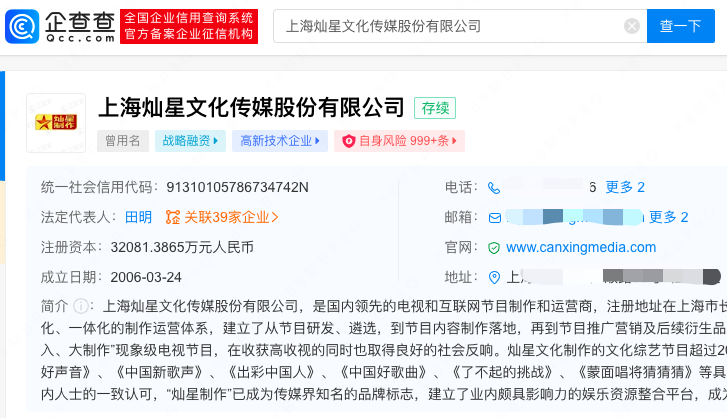Select credit code 91310105786734742N
727x418 pixels.
coord(237,187)
